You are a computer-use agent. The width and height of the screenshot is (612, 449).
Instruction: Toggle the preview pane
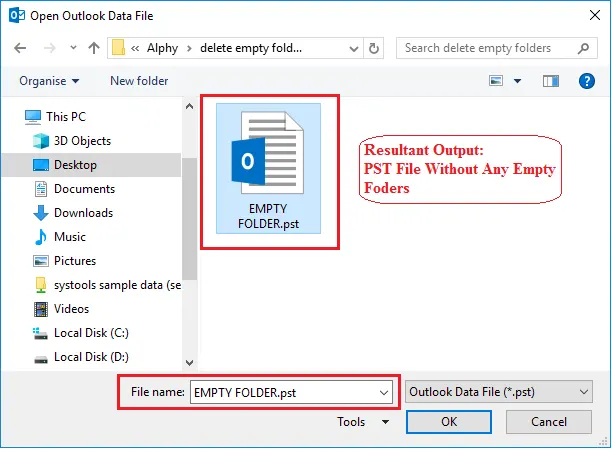[x=551, y=81]
